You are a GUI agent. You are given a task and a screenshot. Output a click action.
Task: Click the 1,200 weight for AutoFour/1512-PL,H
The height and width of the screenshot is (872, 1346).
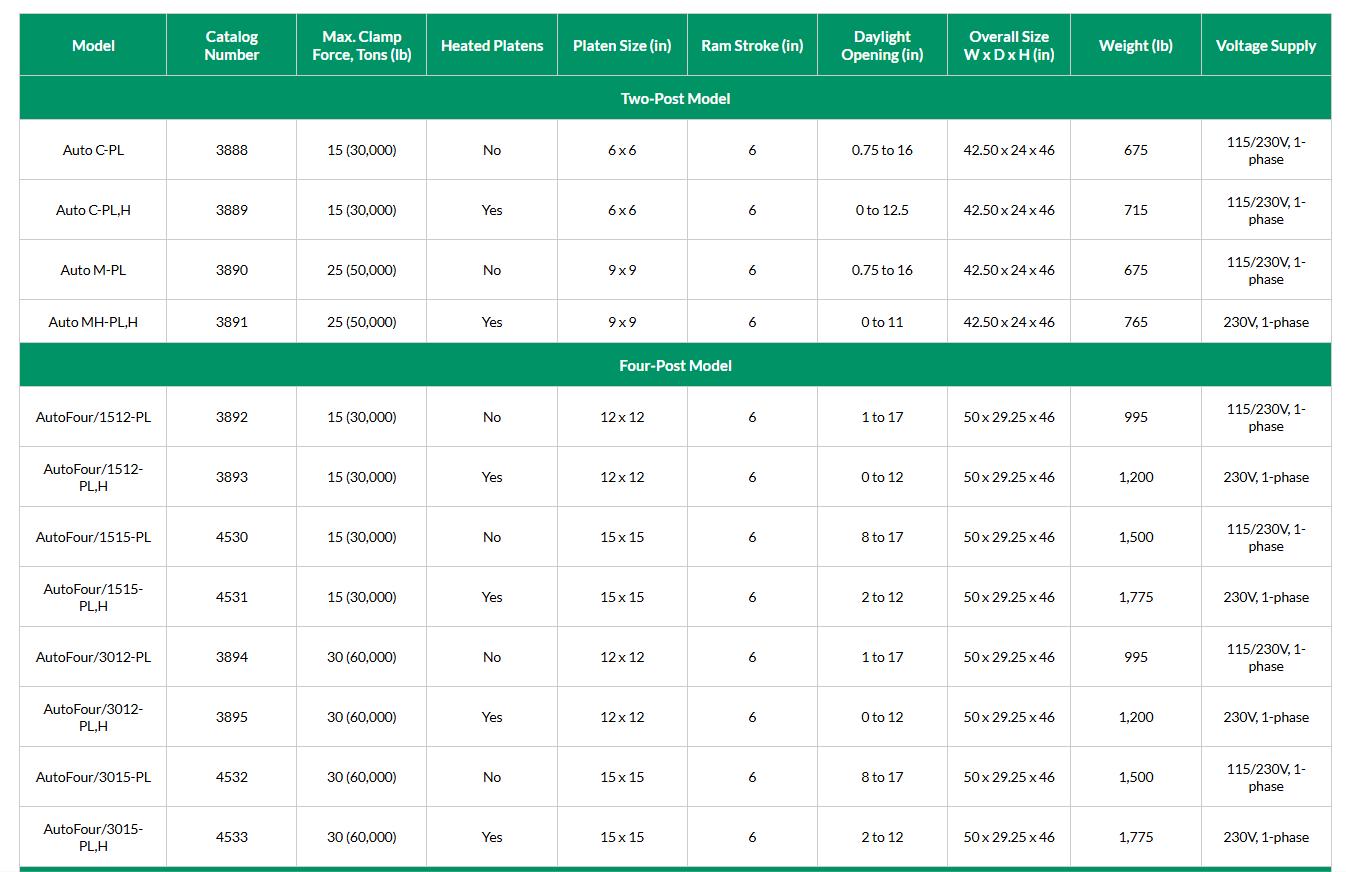(x=1136, y=477)
